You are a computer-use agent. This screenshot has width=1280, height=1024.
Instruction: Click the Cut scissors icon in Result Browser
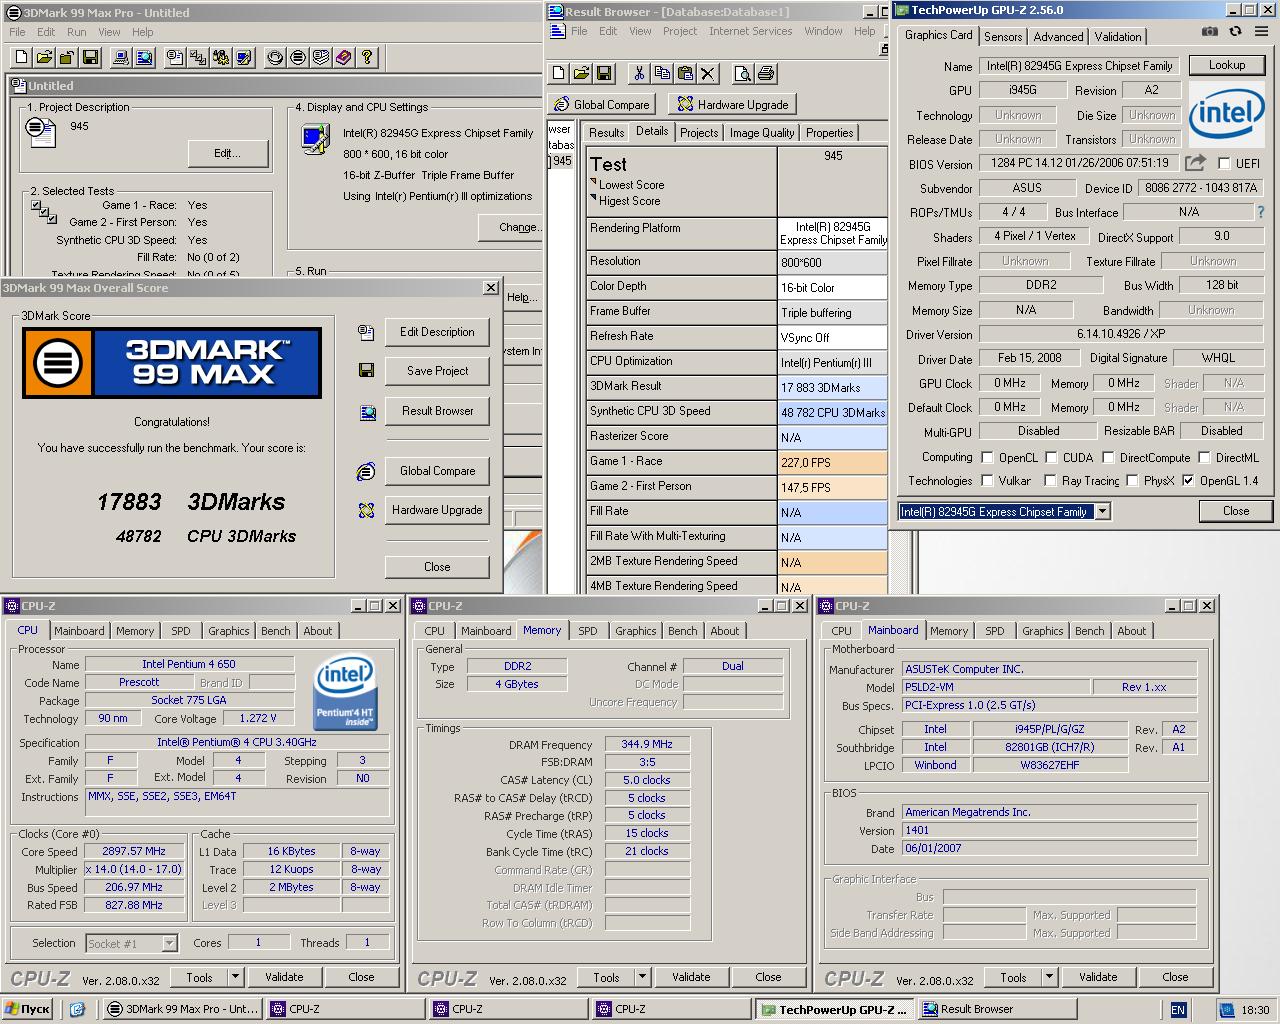(x=639, y=73)
